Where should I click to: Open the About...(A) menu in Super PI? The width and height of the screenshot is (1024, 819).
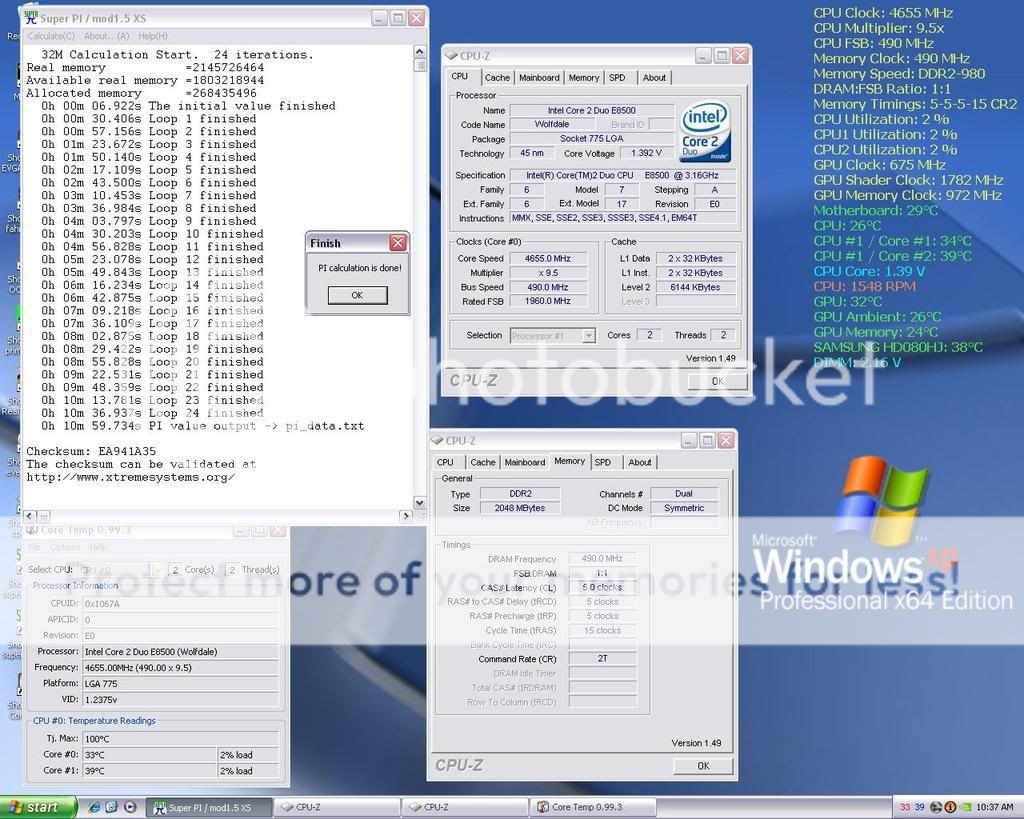[x=106, y=36]
